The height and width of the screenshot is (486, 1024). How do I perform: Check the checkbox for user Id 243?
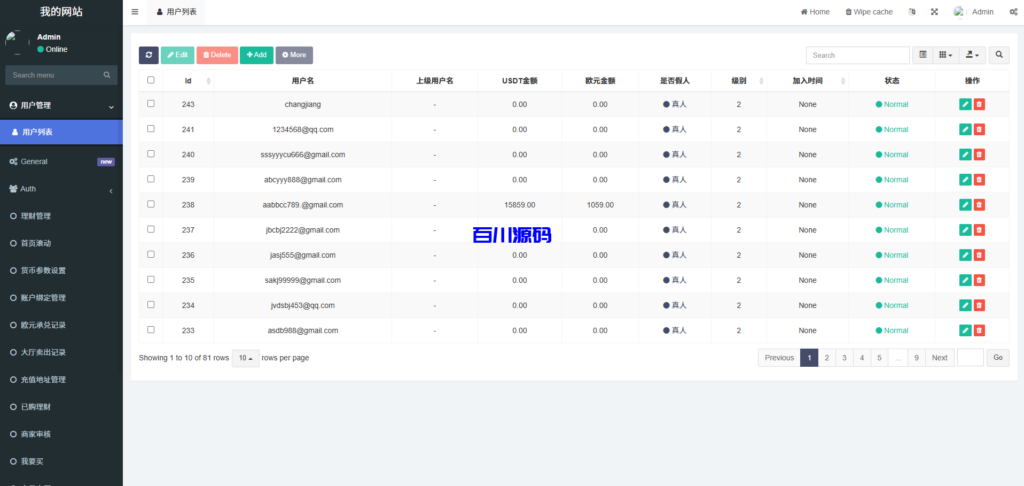(x=151, y=103)
